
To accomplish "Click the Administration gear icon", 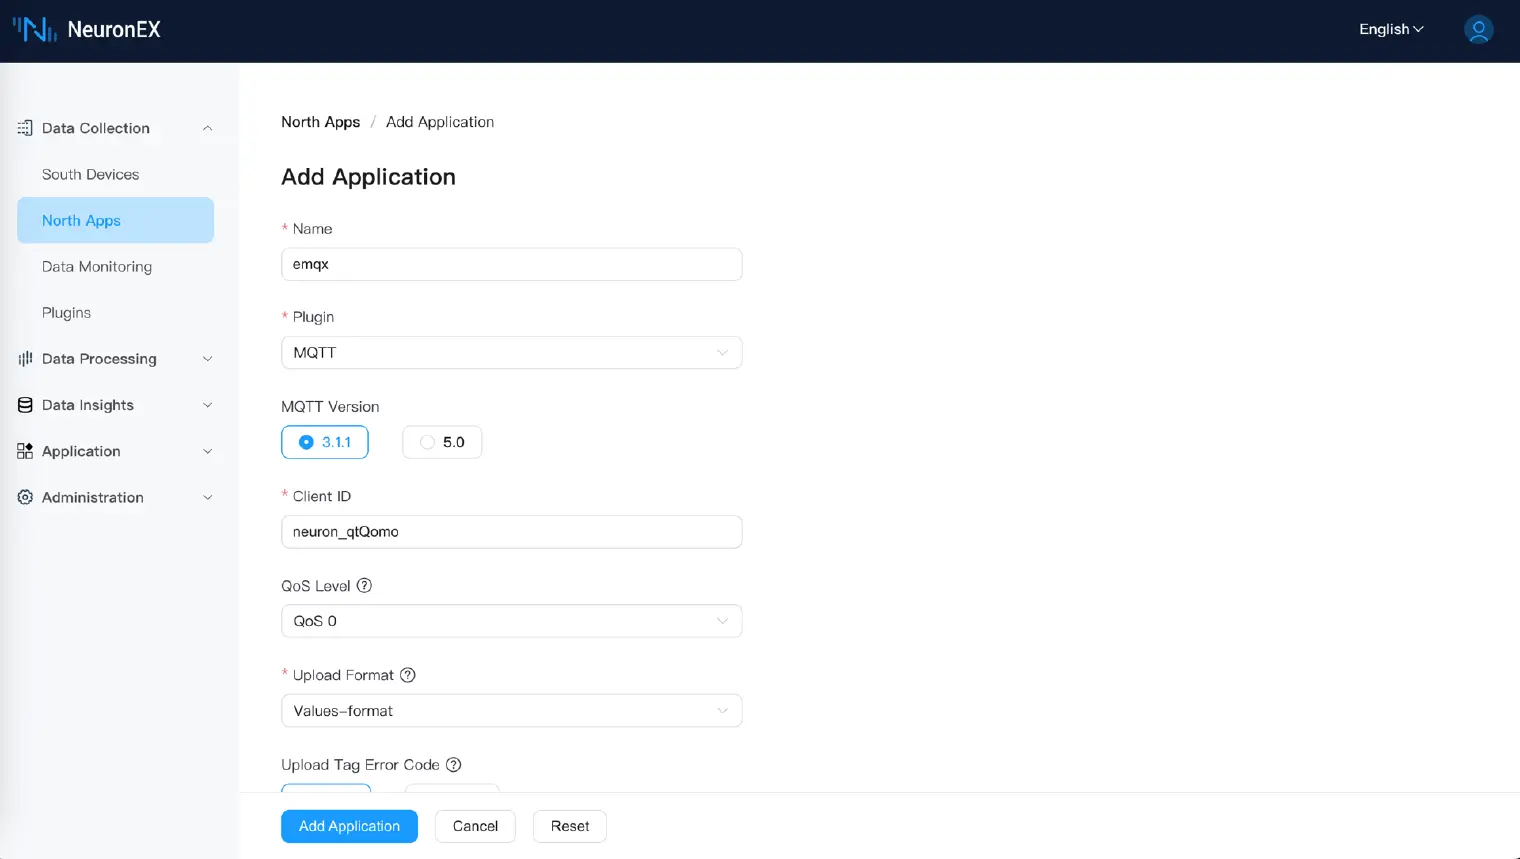I will click(25, 497).
